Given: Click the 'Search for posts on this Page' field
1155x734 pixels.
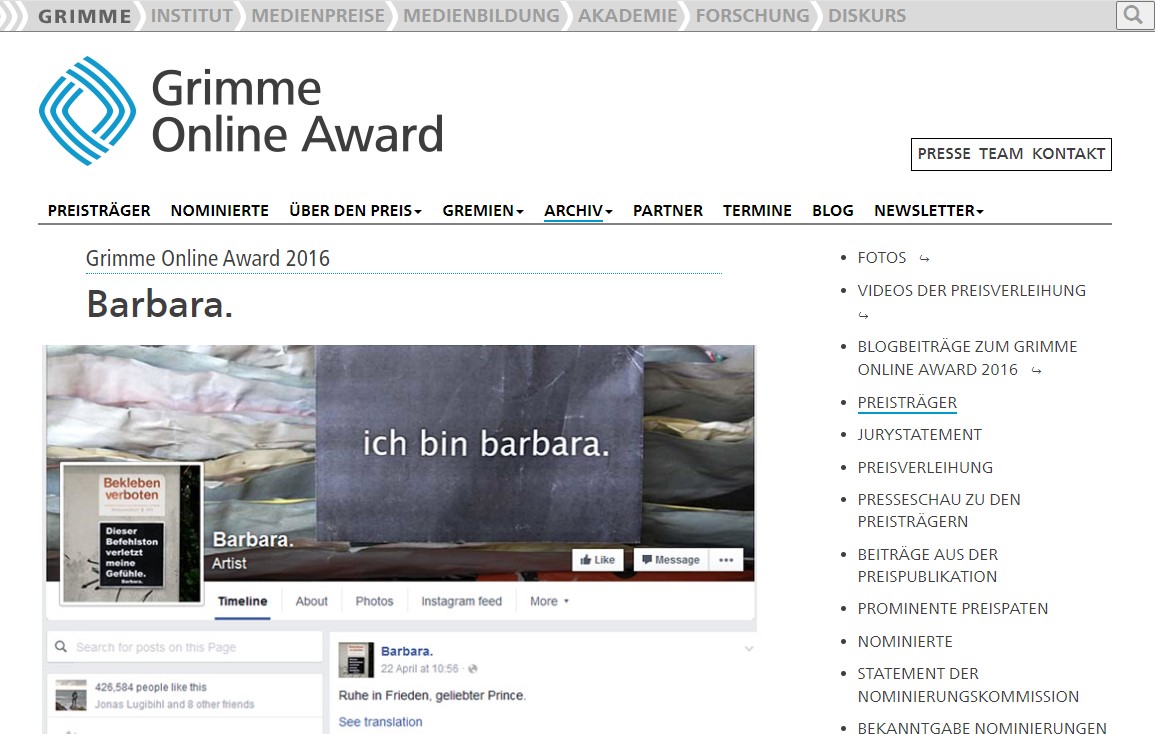Looking at the screenshot, I should [185, 647].
